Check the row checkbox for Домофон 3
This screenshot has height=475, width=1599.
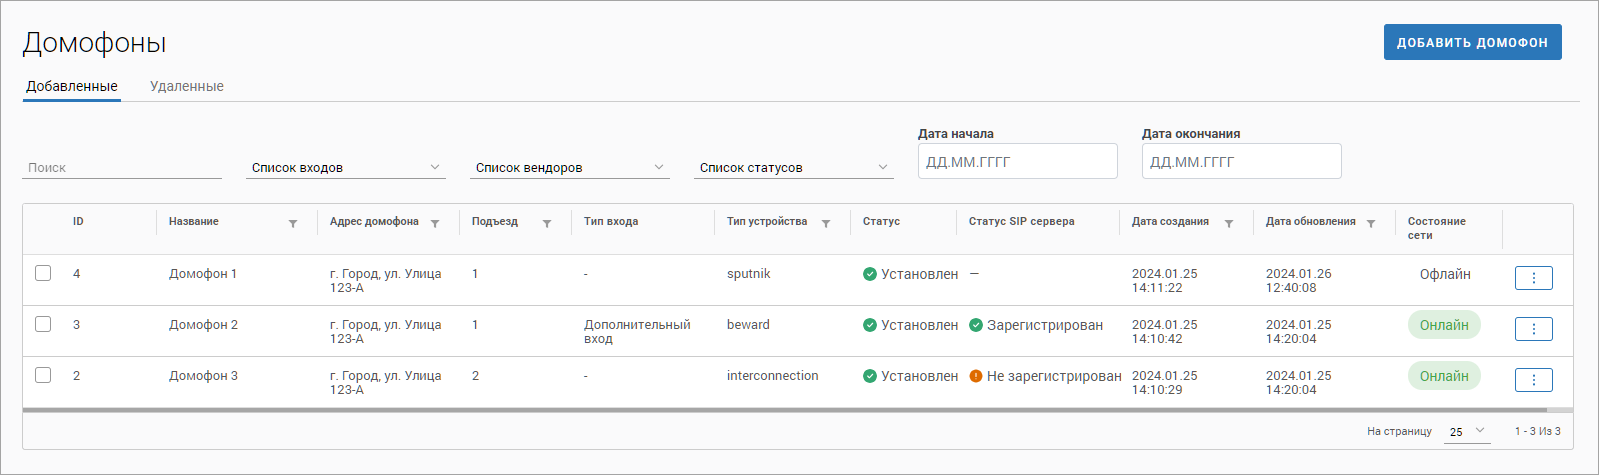coord(43,375)
